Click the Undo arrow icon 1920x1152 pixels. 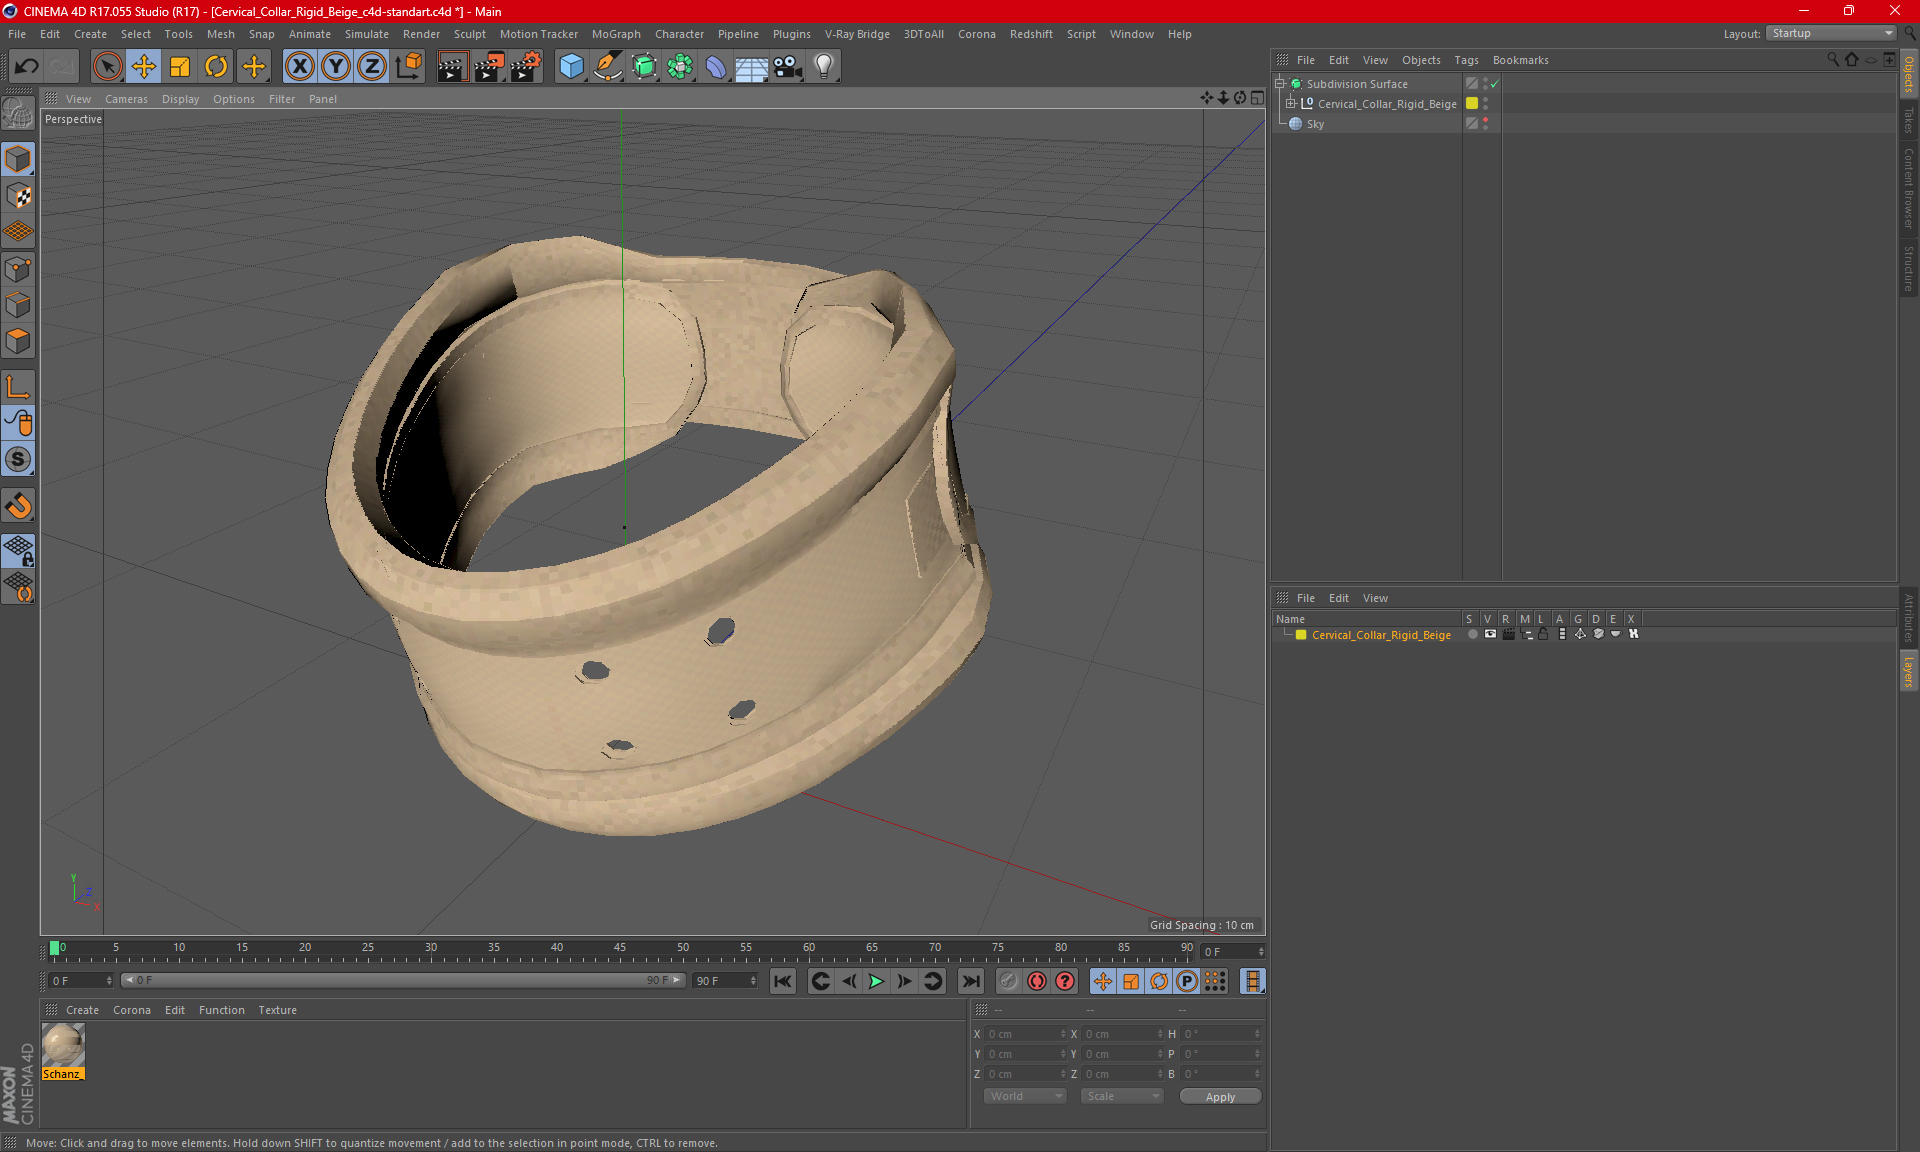[27, 66]
